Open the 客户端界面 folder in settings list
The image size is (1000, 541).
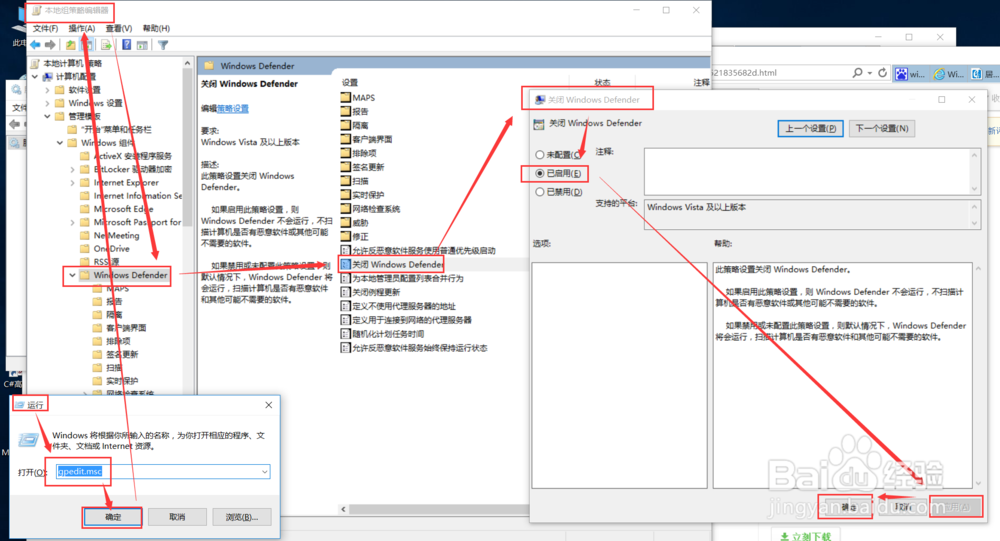point(367,139)
